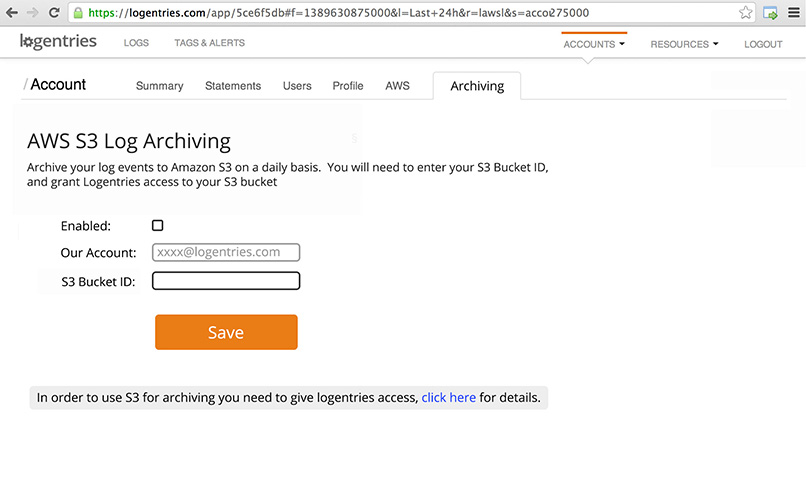The image size is (806, 492).
Task: Click the browser back arrow
Action: point(12,13)
